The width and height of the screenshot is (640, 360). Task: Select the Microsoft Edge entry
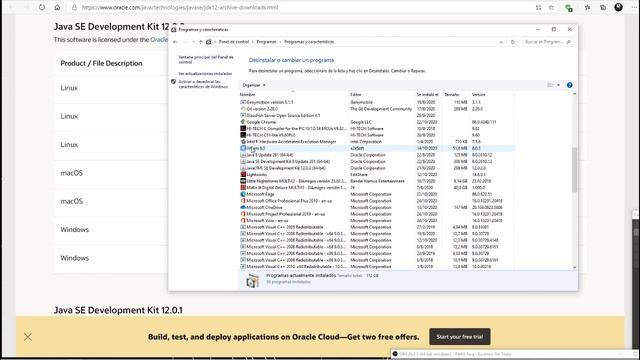(x=377, y=194)
